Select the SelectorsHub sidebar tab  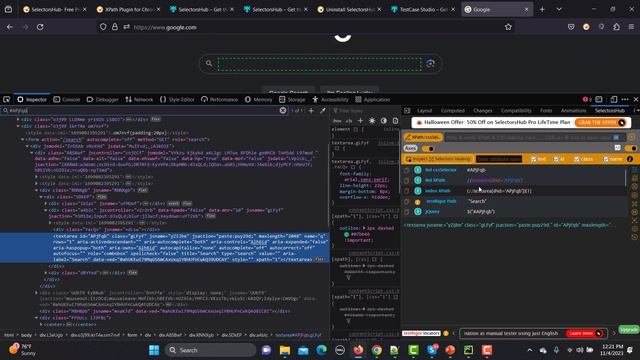click(x=609, y=111)
